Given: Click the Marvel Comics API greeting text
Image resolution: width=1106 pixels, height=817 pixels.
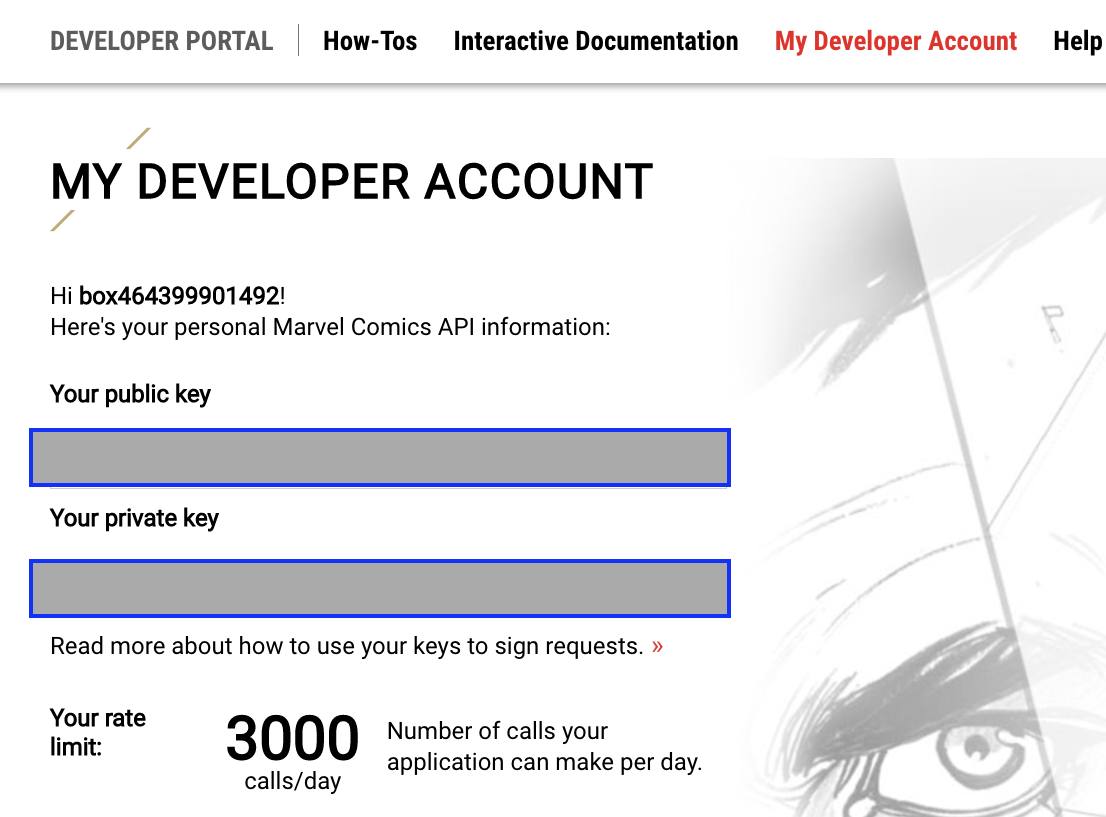Looking at the screenshot, I should point(330,327).
